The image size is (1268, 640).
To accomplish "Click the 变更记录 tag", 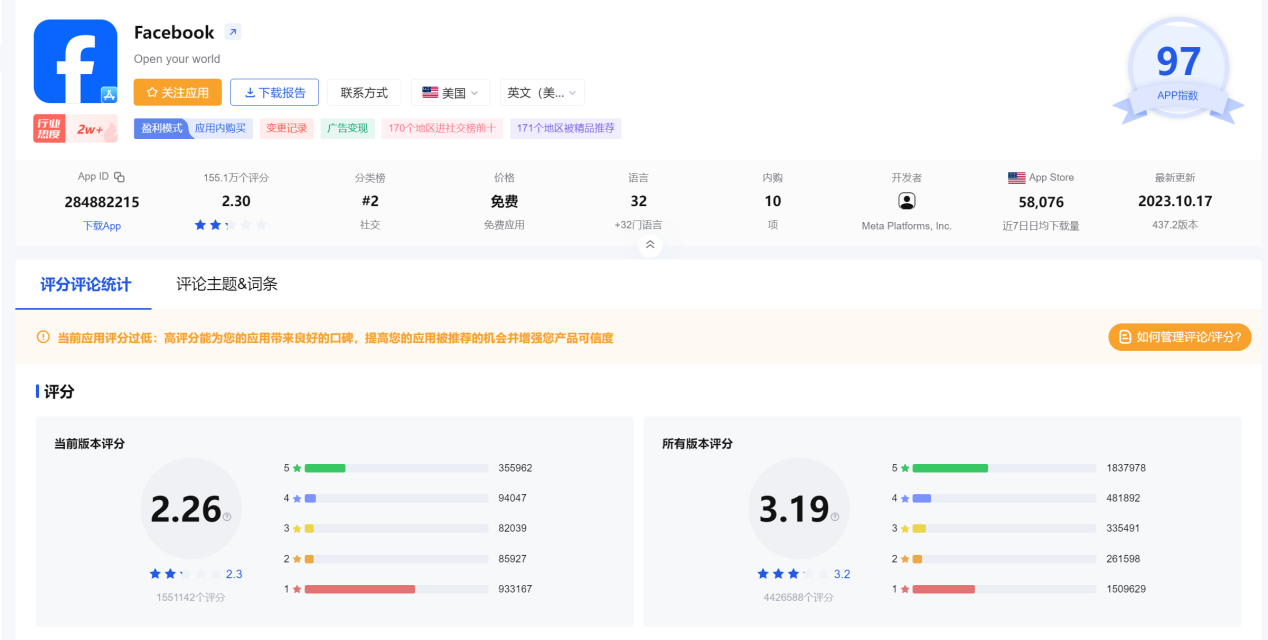I will [x=286, y=128].
